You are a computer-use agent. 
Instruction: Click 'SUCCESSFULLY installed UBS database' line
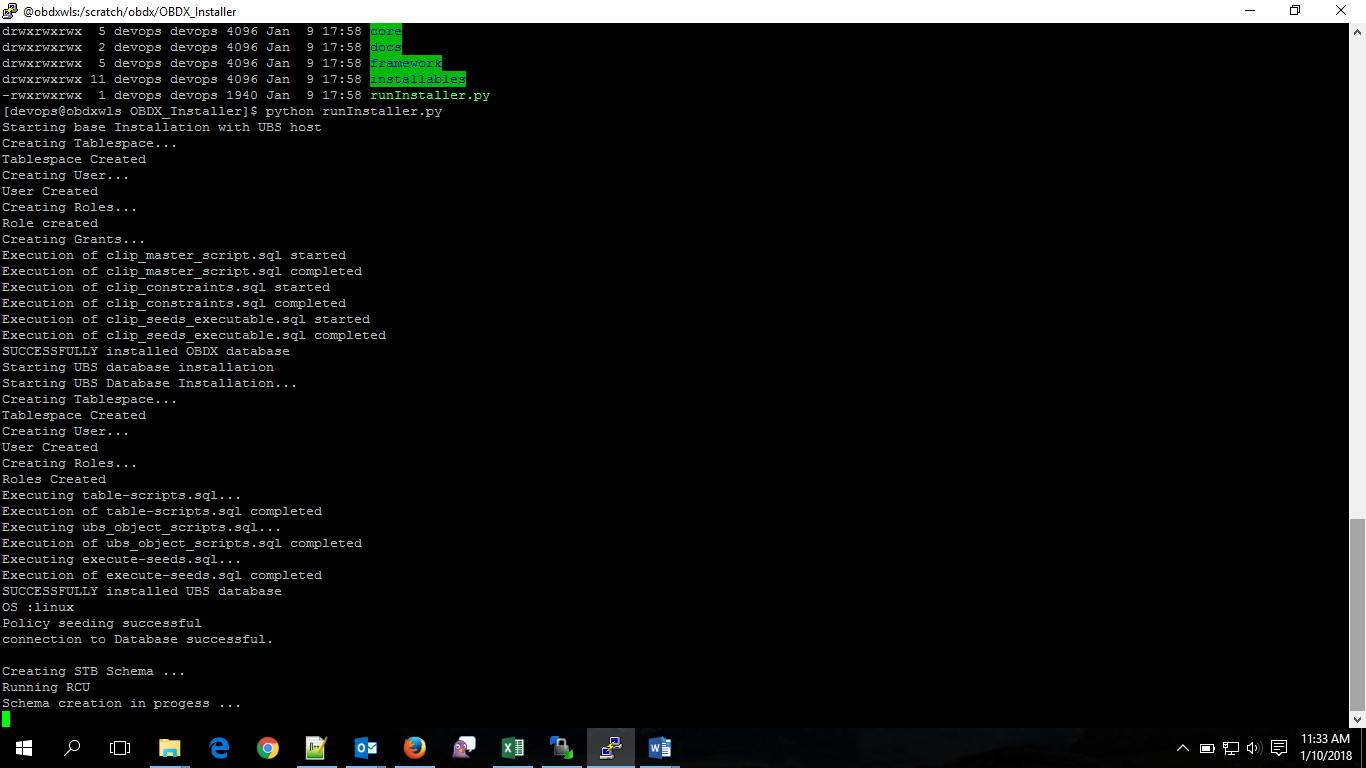tap(142, 591)
